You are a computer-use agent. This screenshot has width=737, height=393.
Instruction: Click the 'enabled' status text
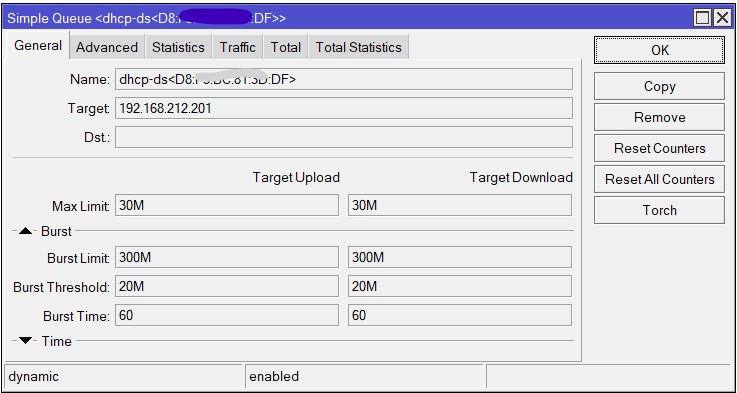click(274, 377)
